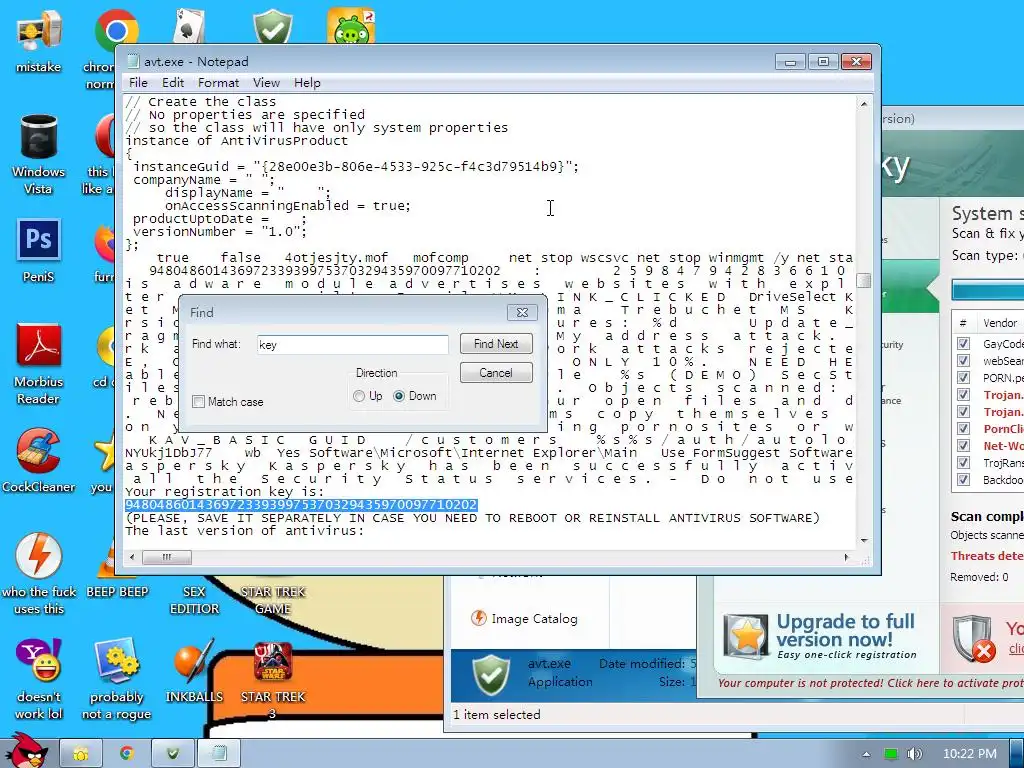Click Find Next button
Image resolution: width=1024 pixels, height=768 pixels.
coord(496,344)
